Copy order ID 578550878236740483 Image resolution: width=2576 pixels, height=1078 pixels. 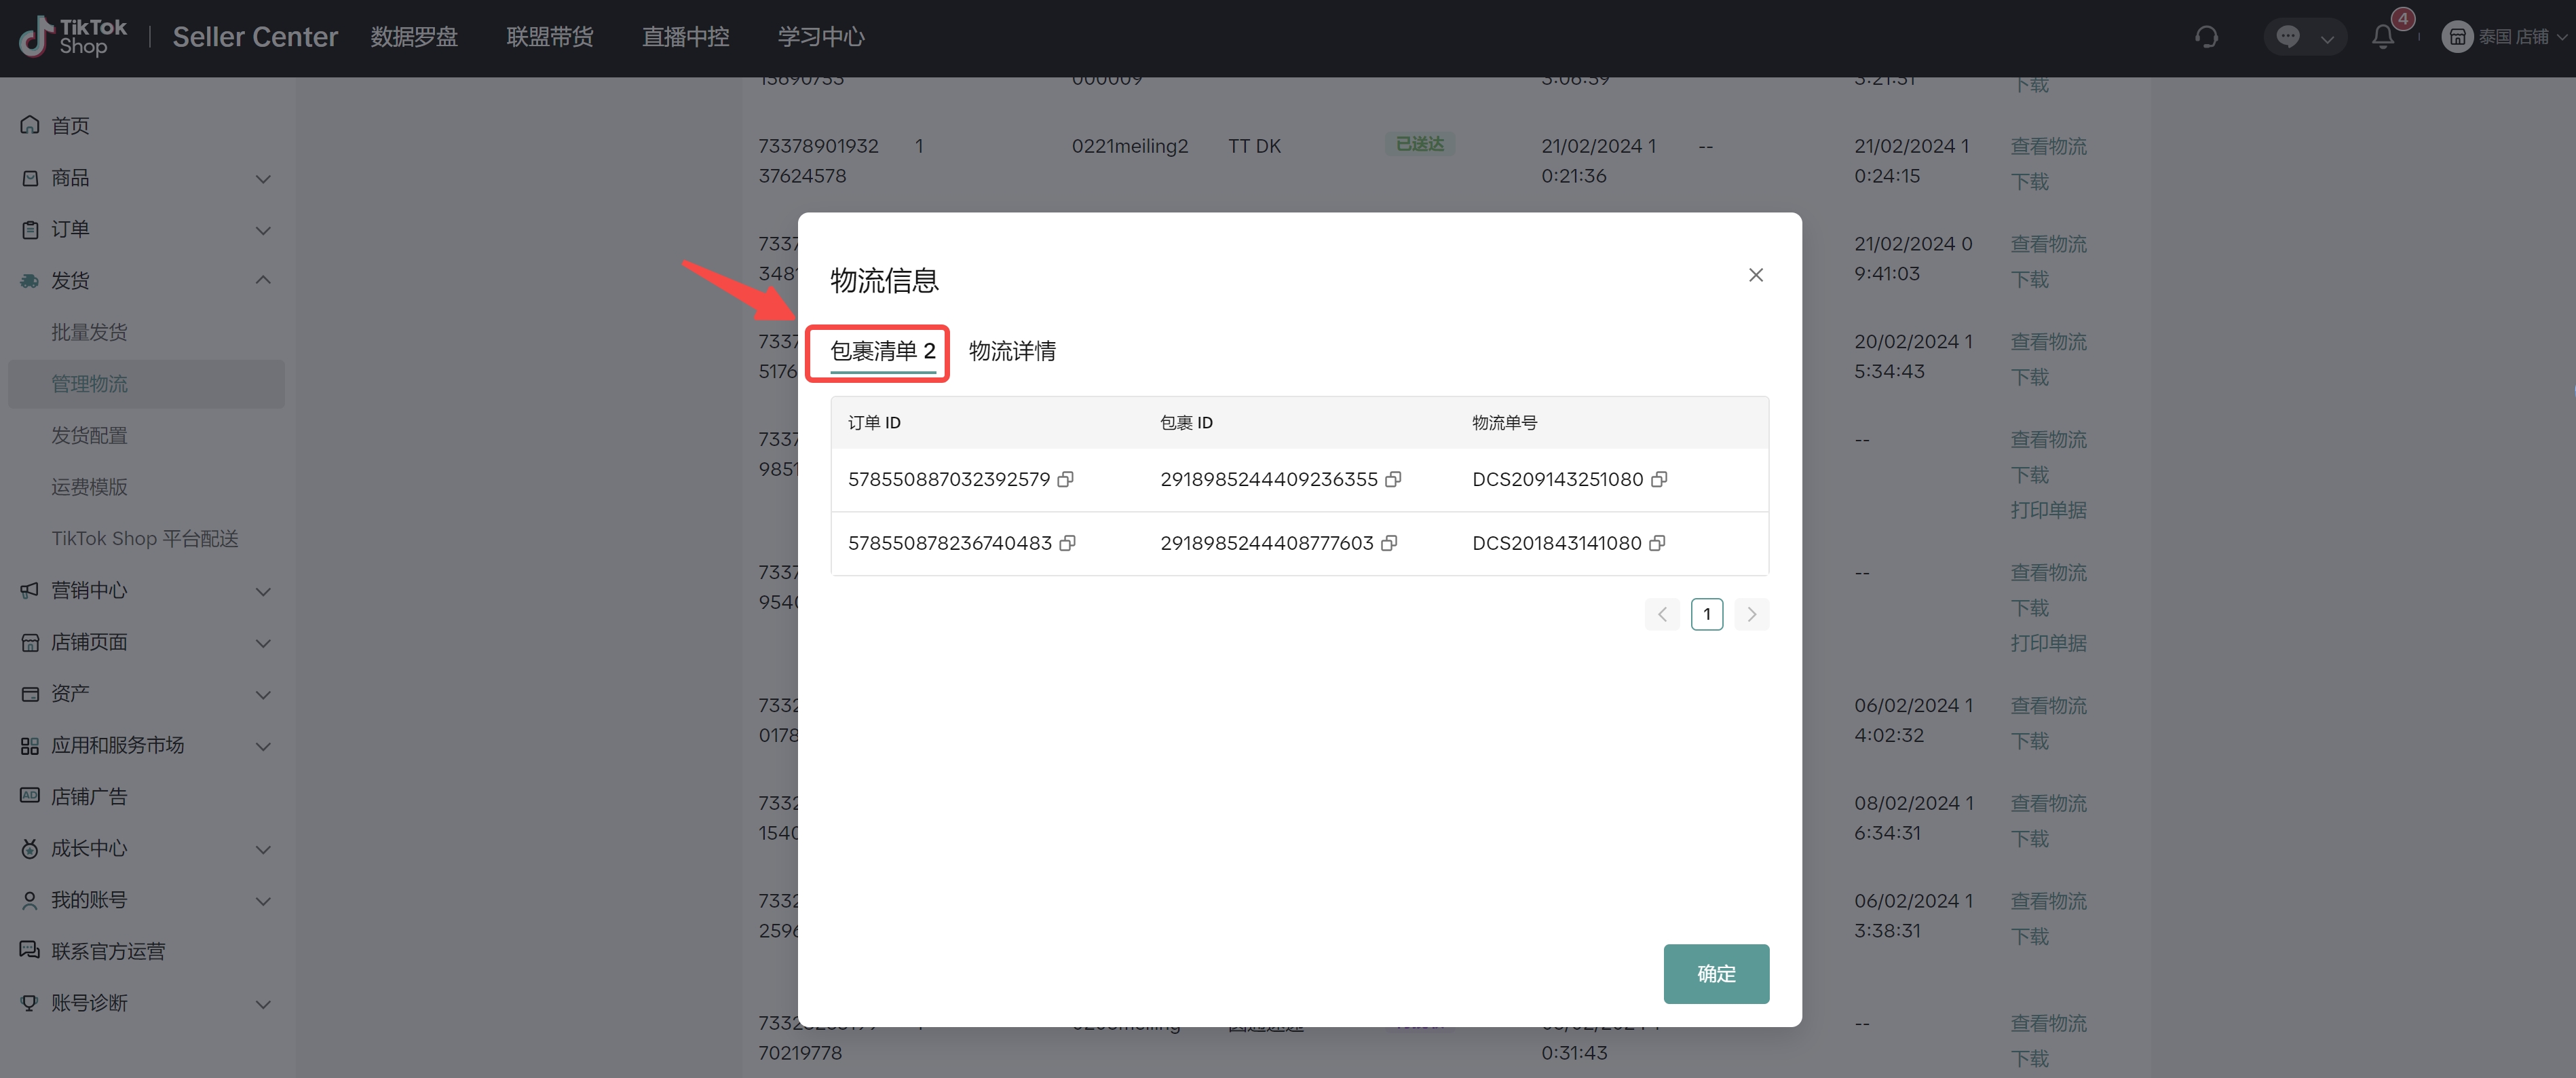[1068, 544]
